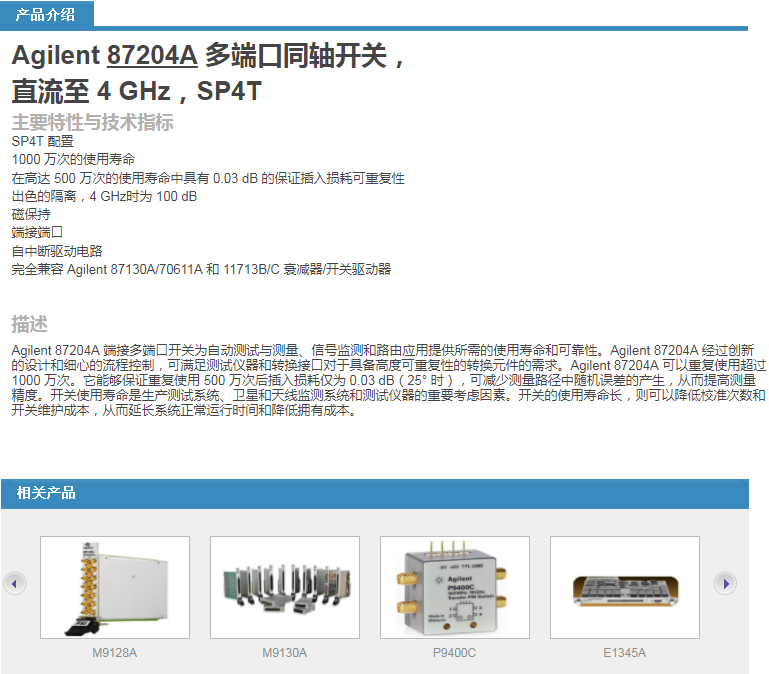
Task: Click the title text '直流至 4 GHz，SP4T'
Action: tap(136, 91)
